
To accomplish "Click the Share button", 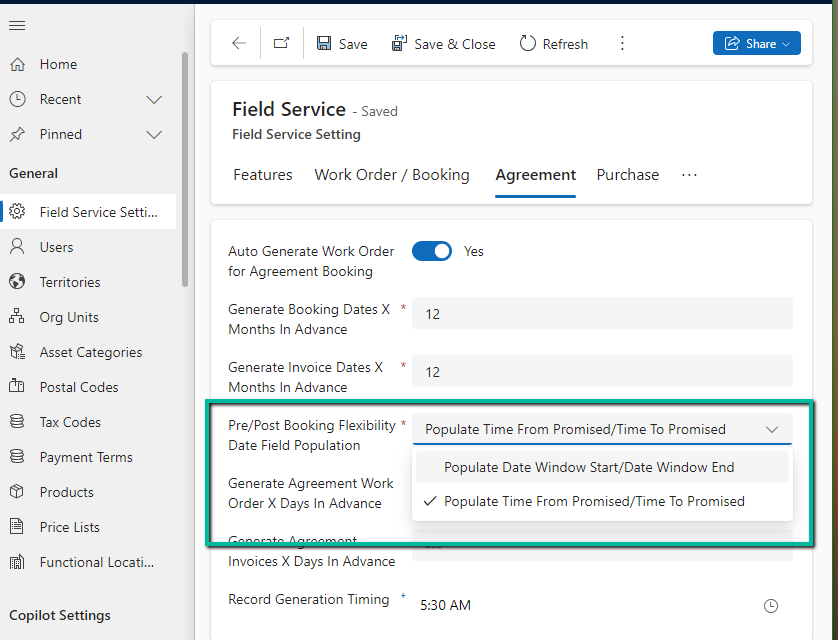I will (x=756, y=43).
